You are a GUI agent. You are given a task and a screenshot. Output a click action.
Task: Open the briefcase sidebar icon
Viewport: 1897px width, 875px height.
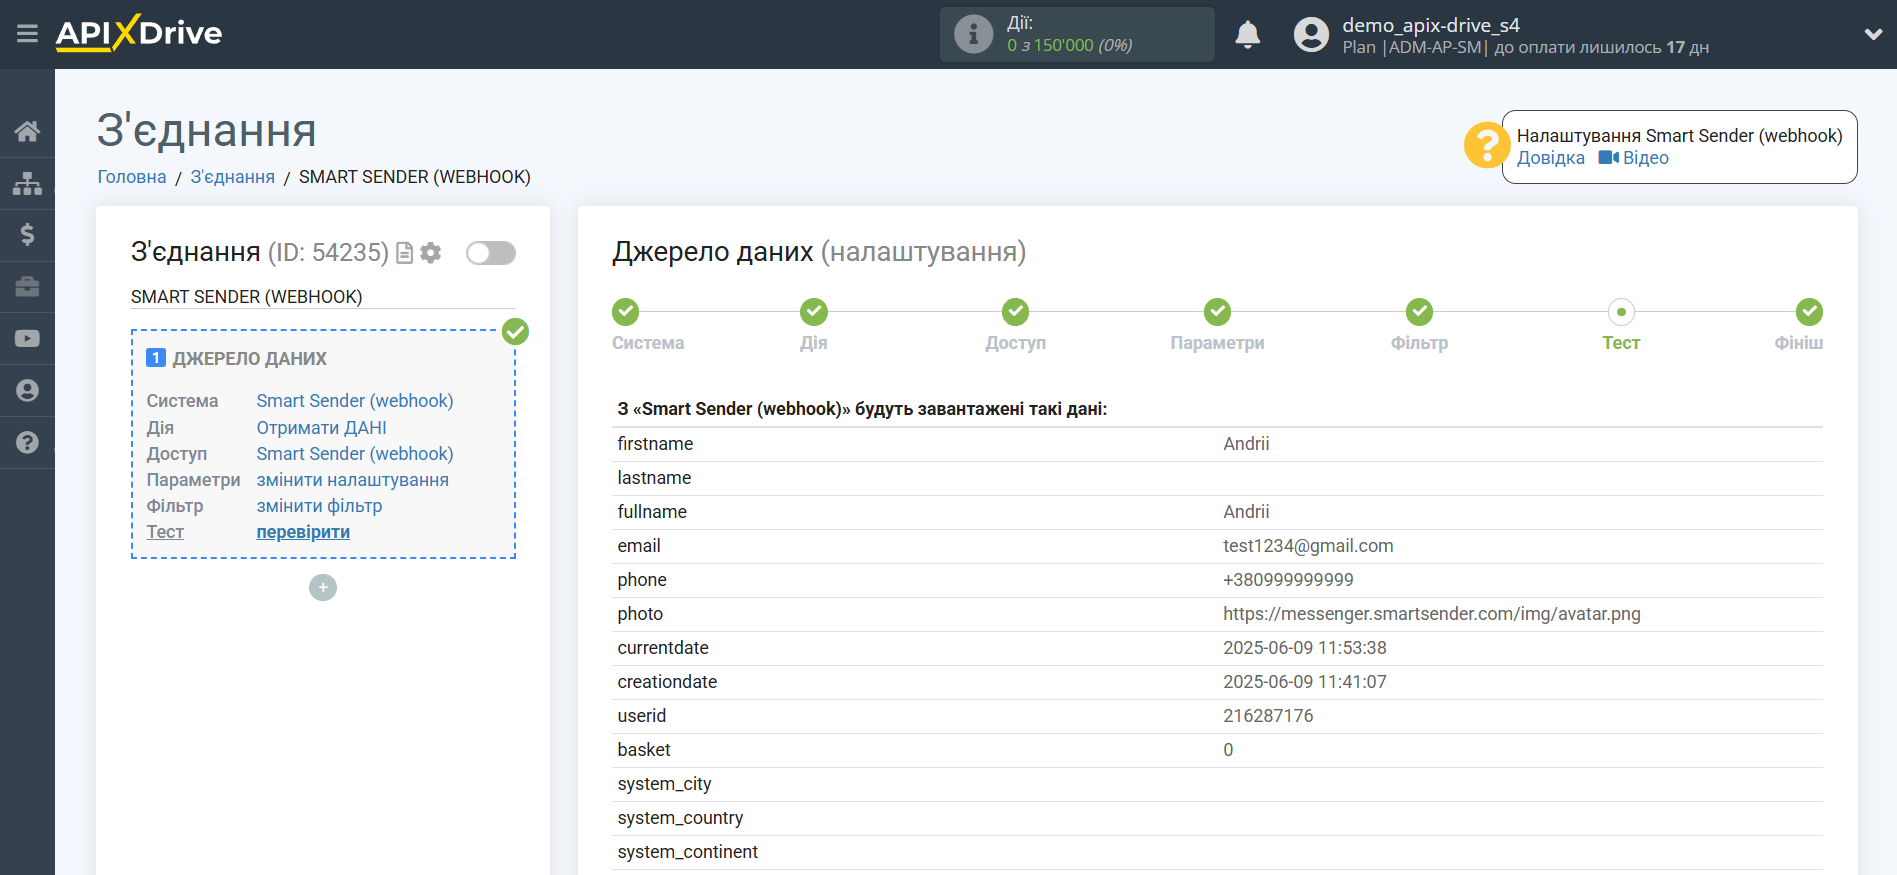pyautogui.click(x=27, y=287)
